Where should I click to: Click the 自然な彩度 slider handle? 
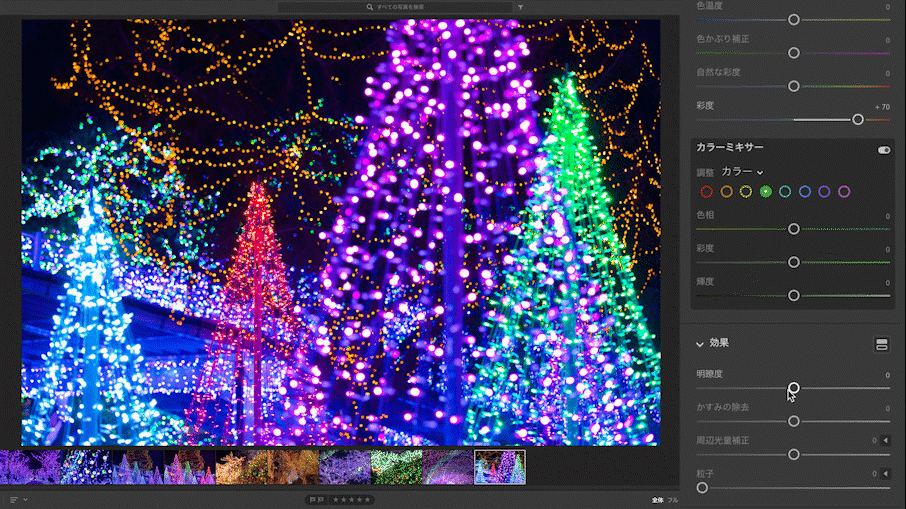tap(794, 86)
